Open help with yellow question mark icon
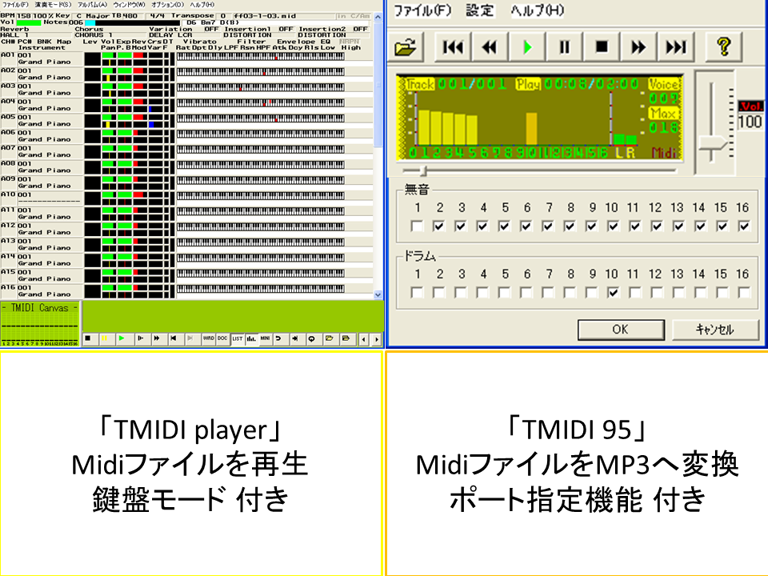Image resolution: width=768 pixels, height=576 pixels. pos(724,47)
